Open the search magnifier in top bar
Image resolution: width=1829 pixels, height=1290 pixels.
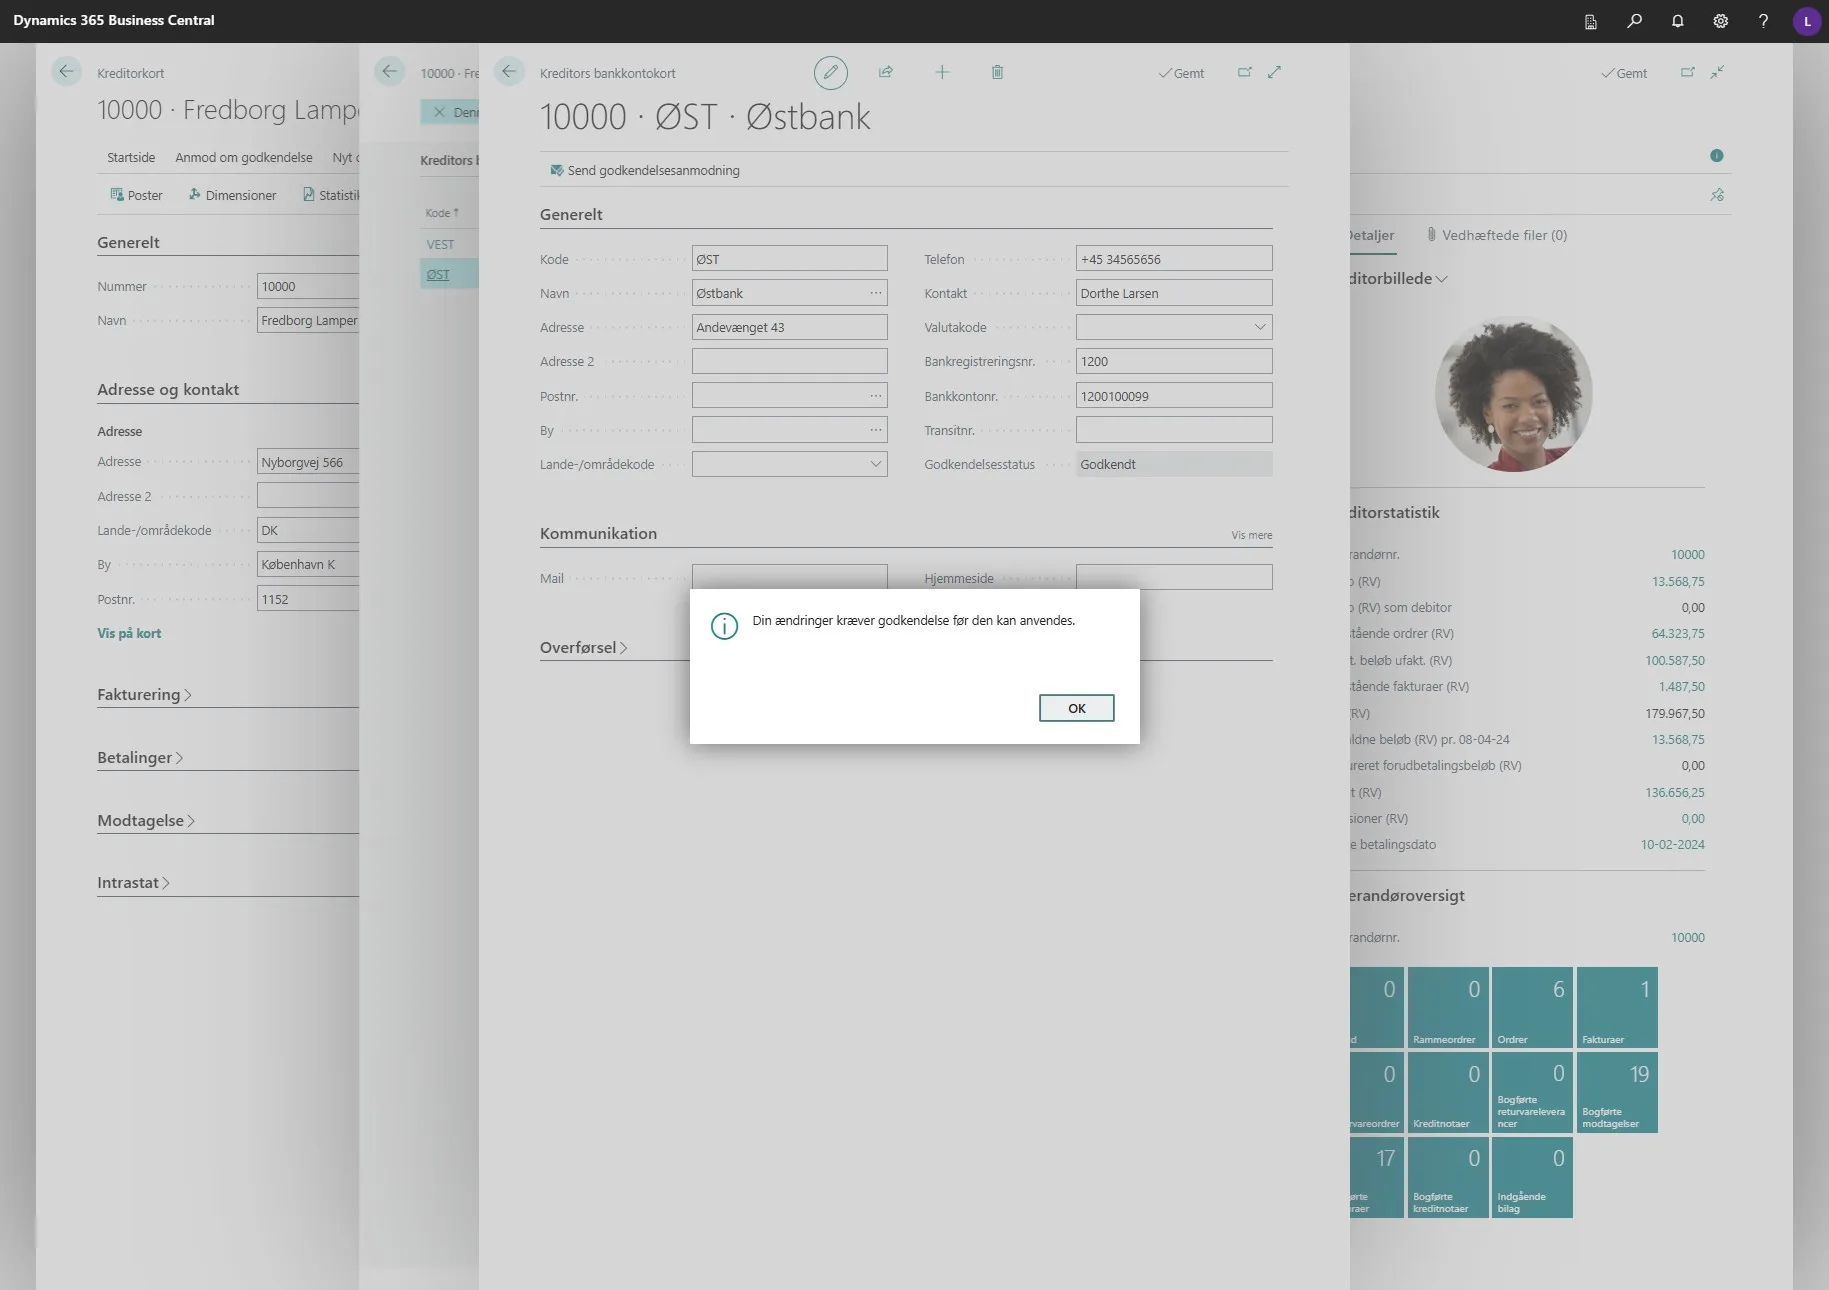click(1634, 21)
